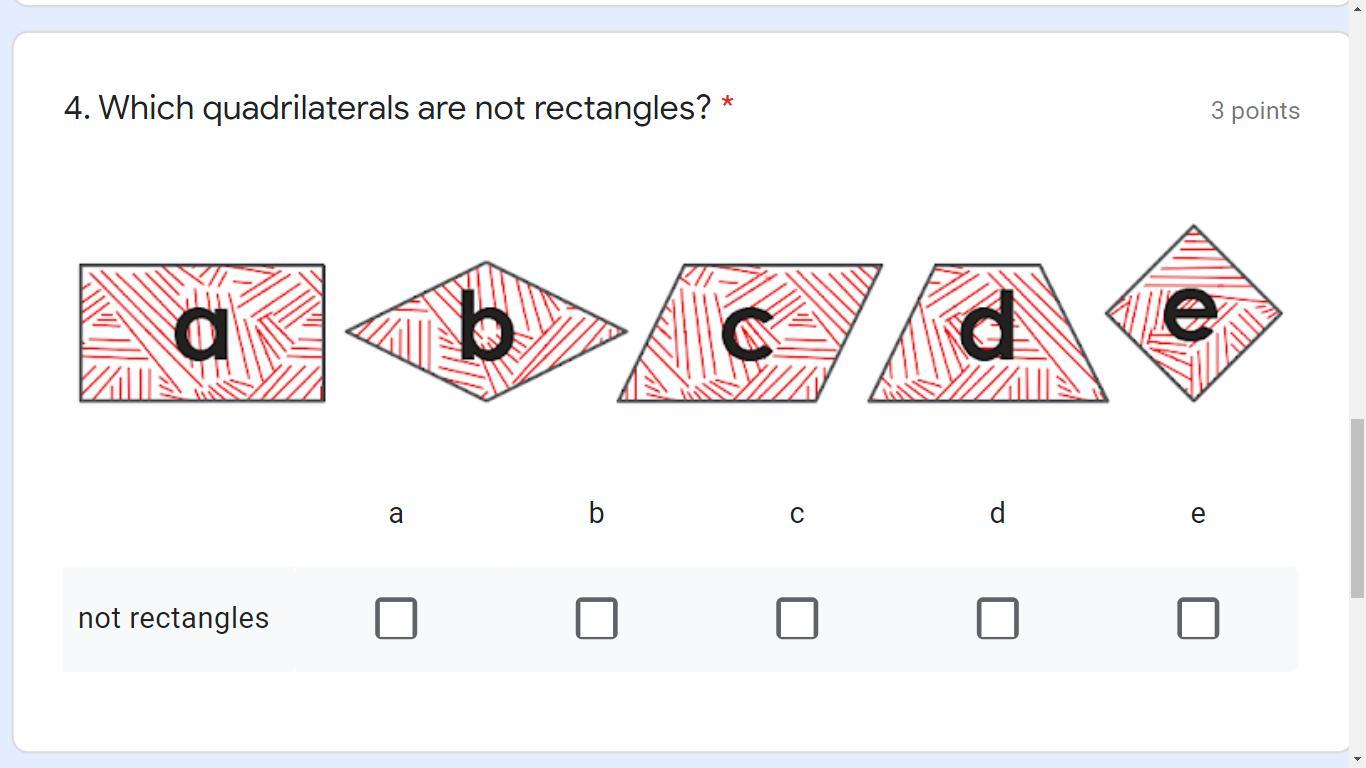This screenshot has width=1366, height=768.
Task: Click the rhombus shape labeled b
Action: click(x=486, y=331)
